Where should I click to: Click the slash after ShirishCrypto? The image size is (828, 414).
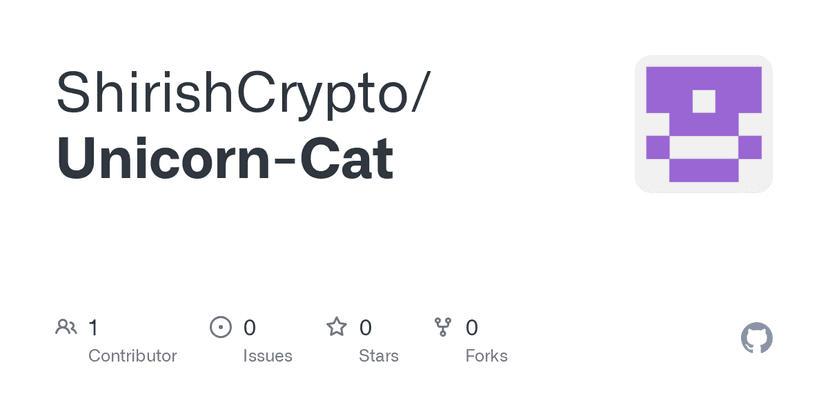click(x=419, y=92)
